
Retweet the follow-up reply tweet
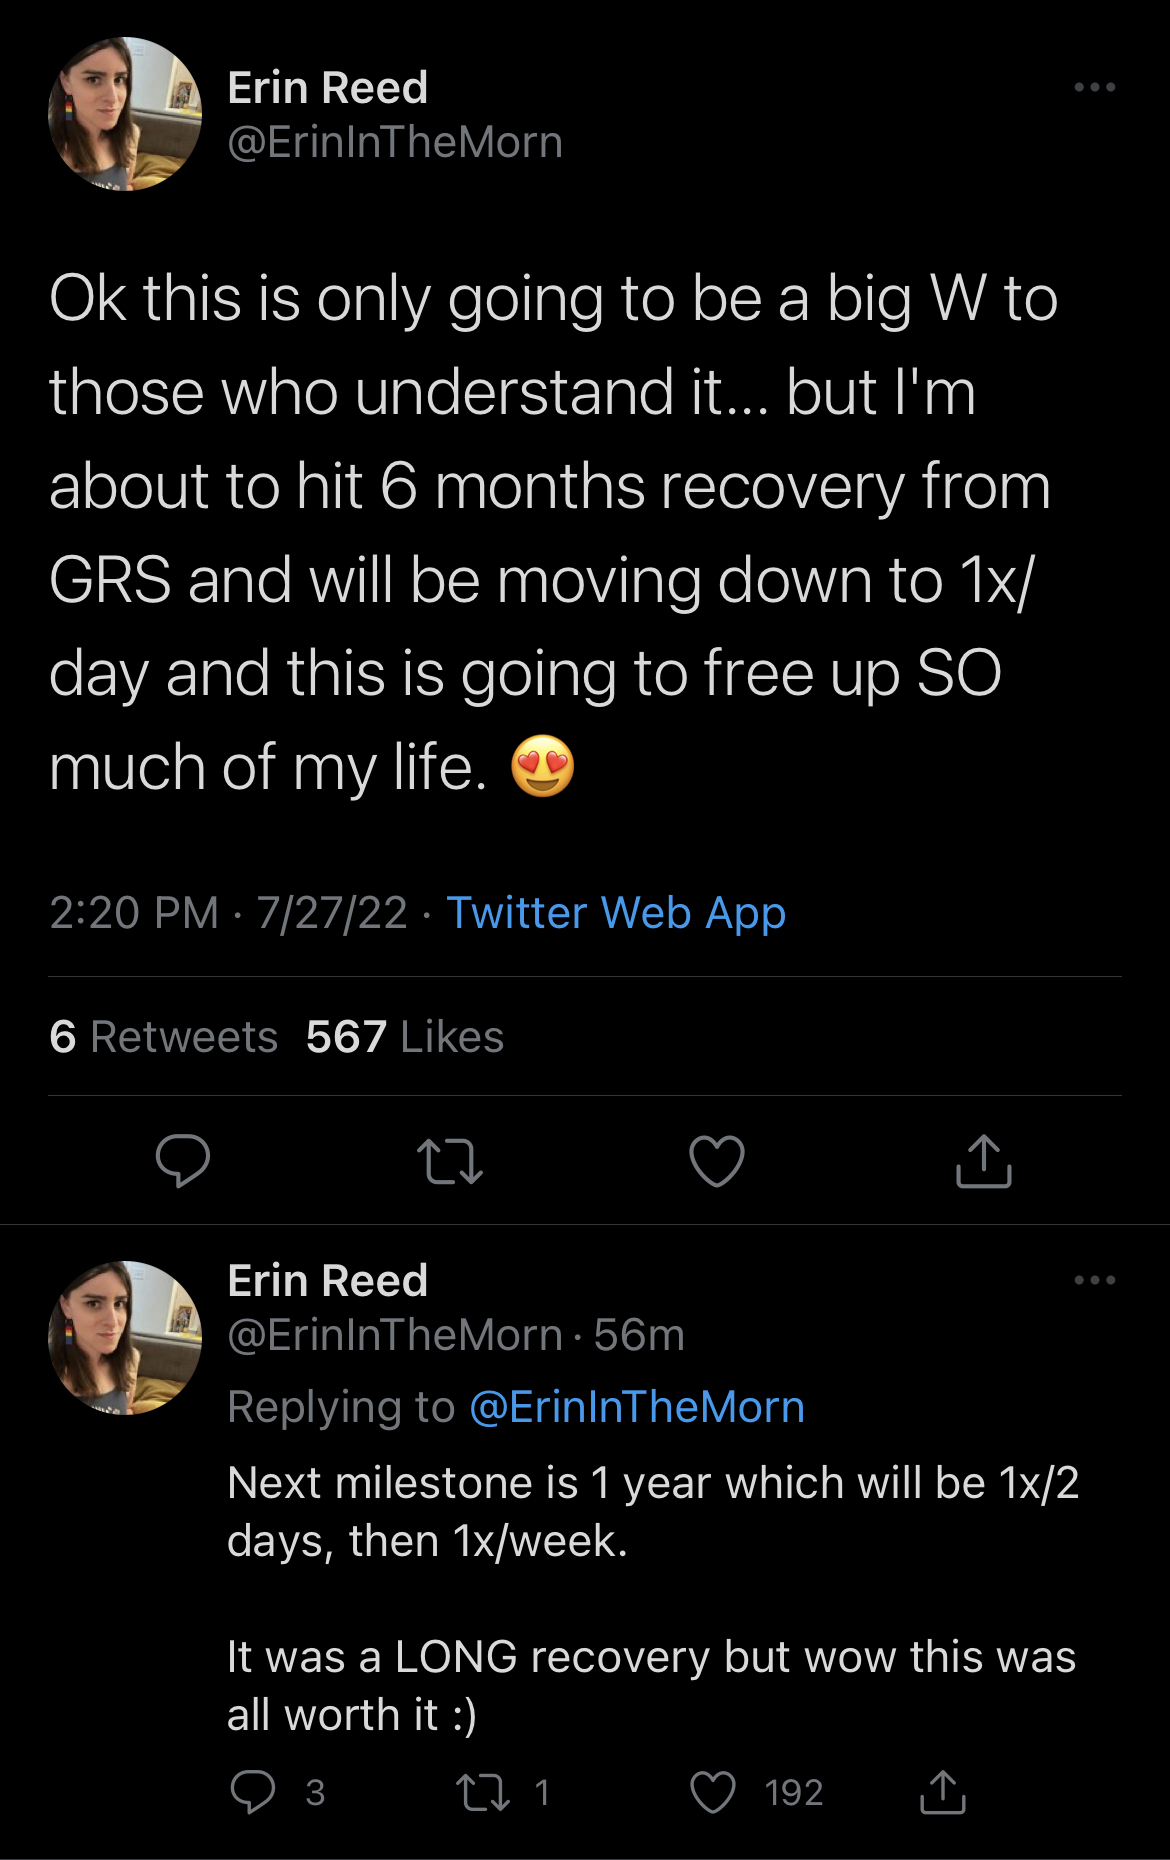coord(483,1792)
